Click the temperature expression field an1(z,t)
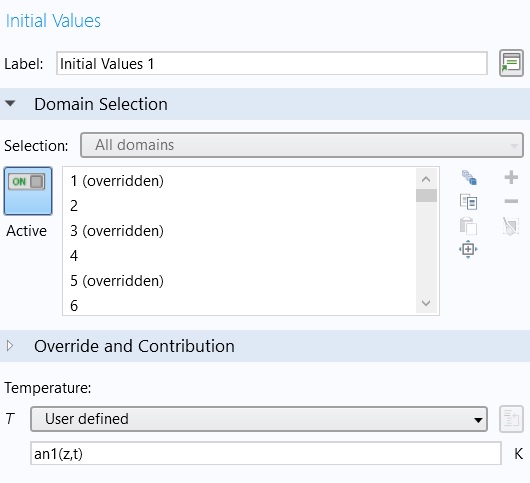 click(266, 453)
